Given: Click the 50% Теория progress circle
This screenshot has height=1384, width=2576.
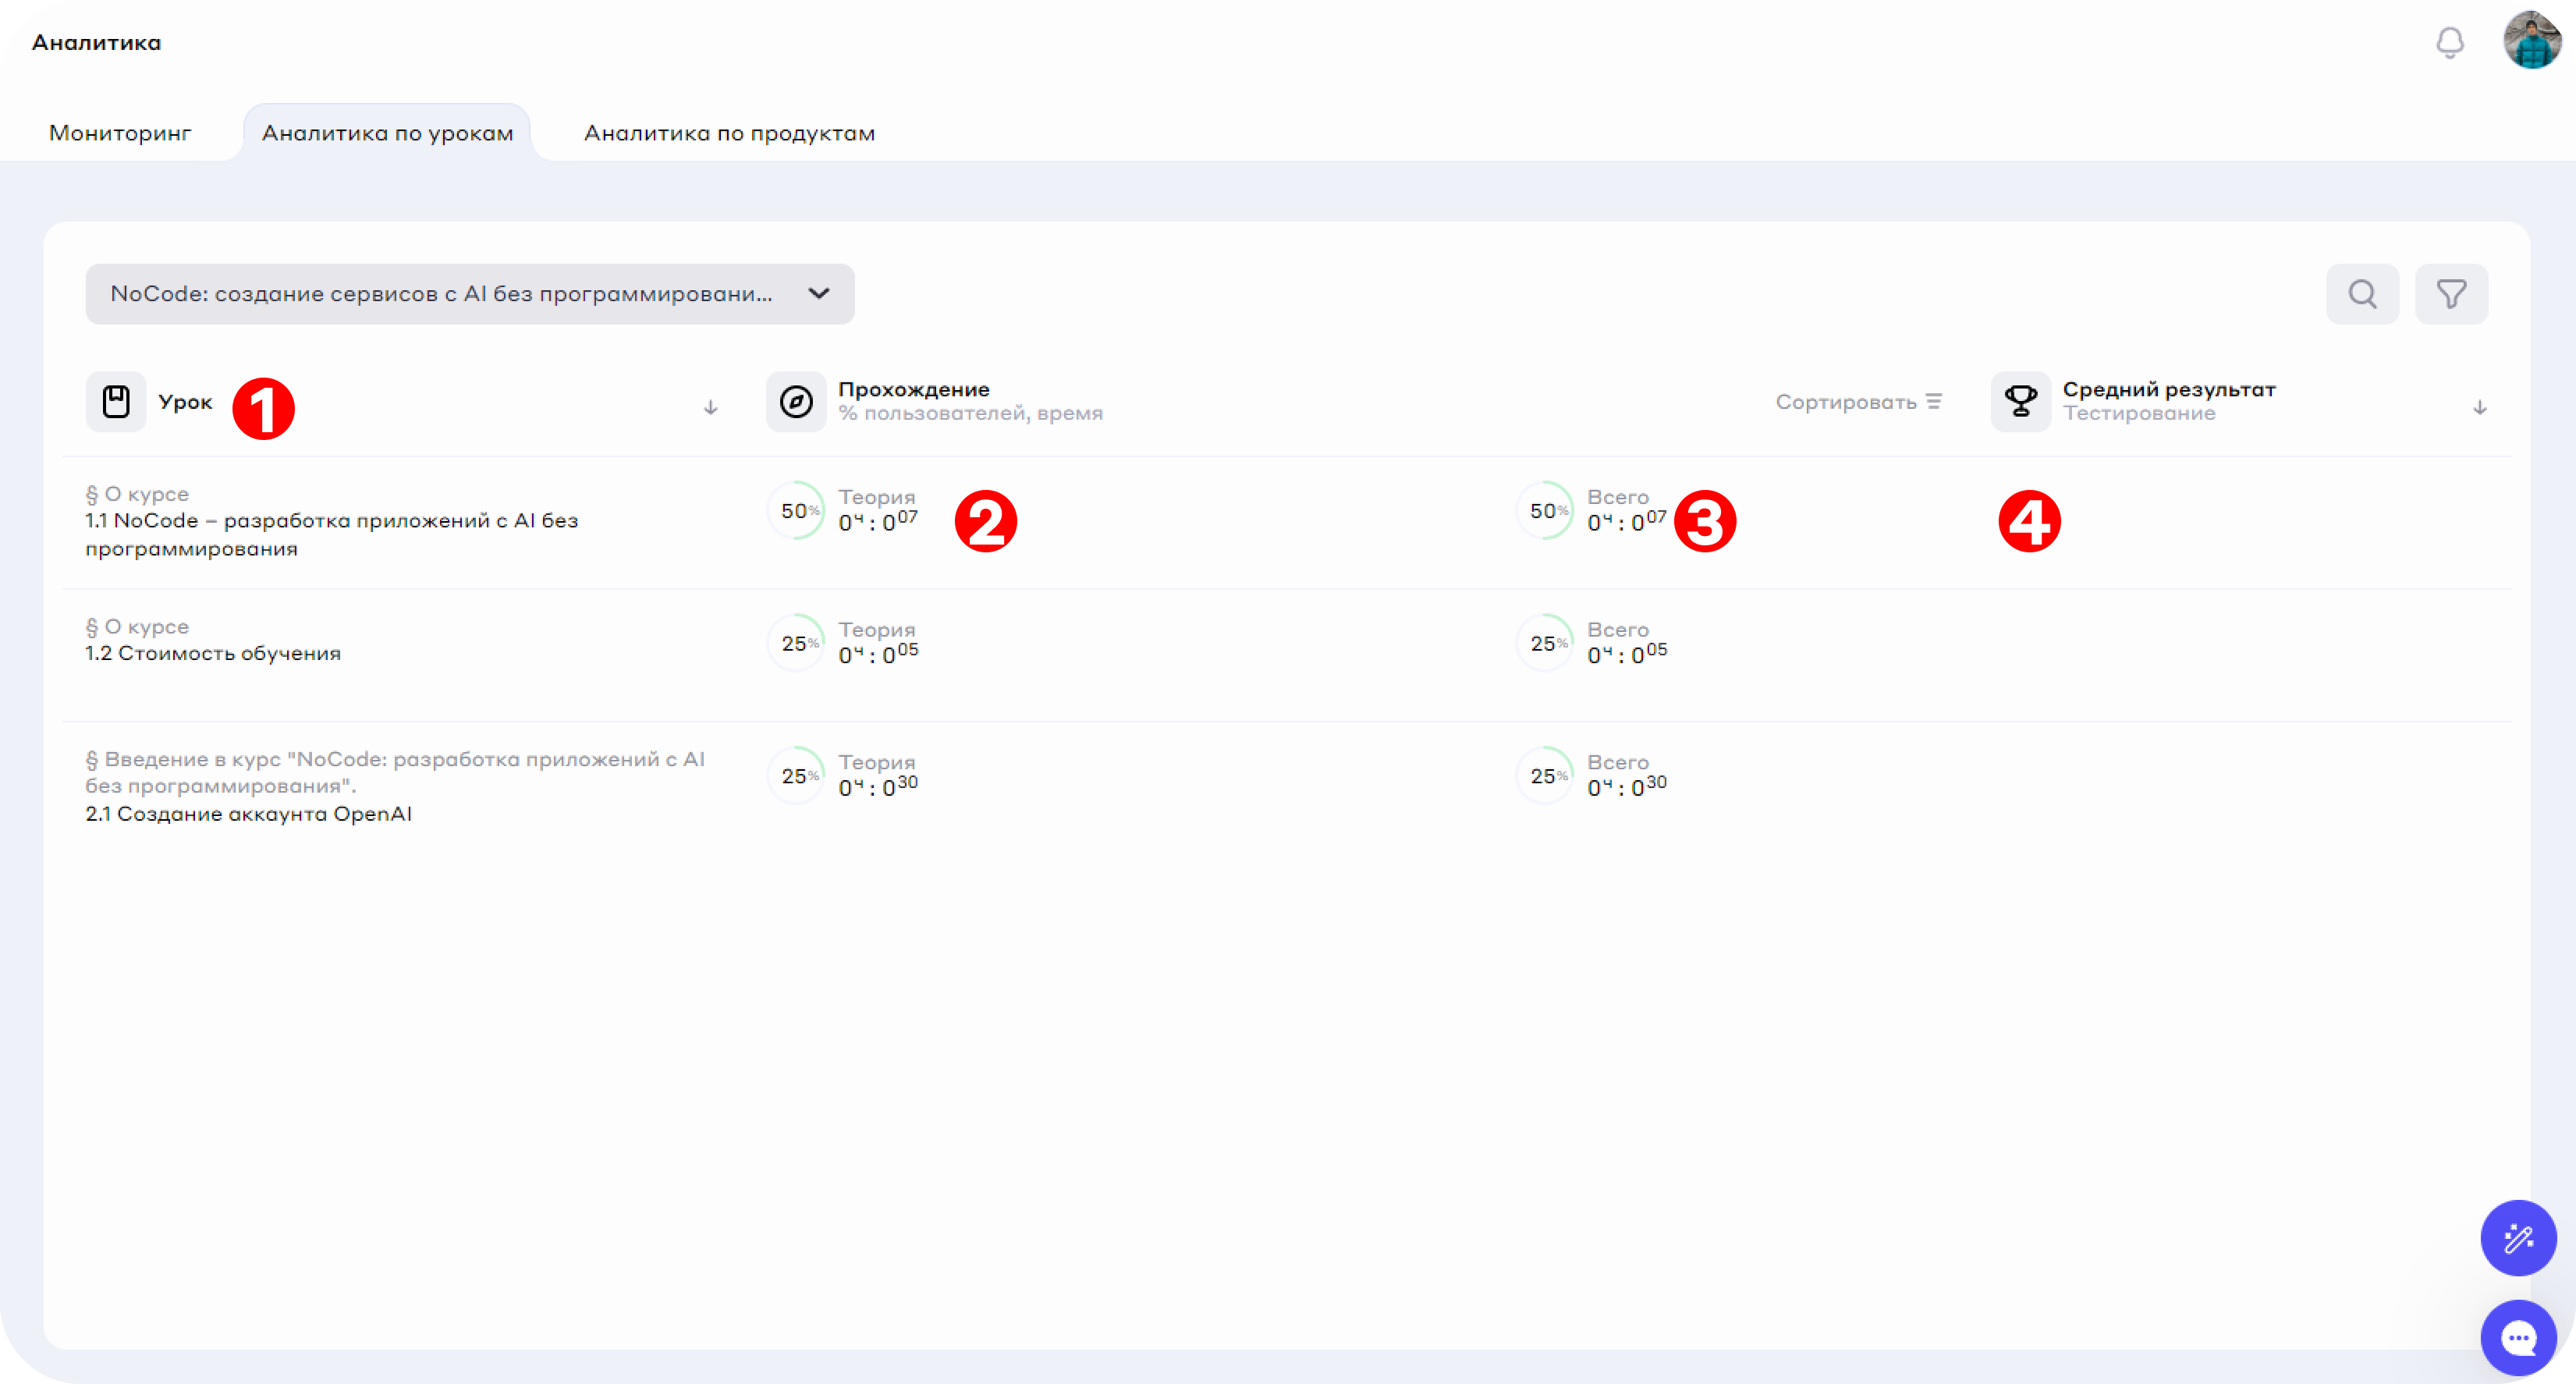Looking at the screenshot, I should [x=796, y=510].
